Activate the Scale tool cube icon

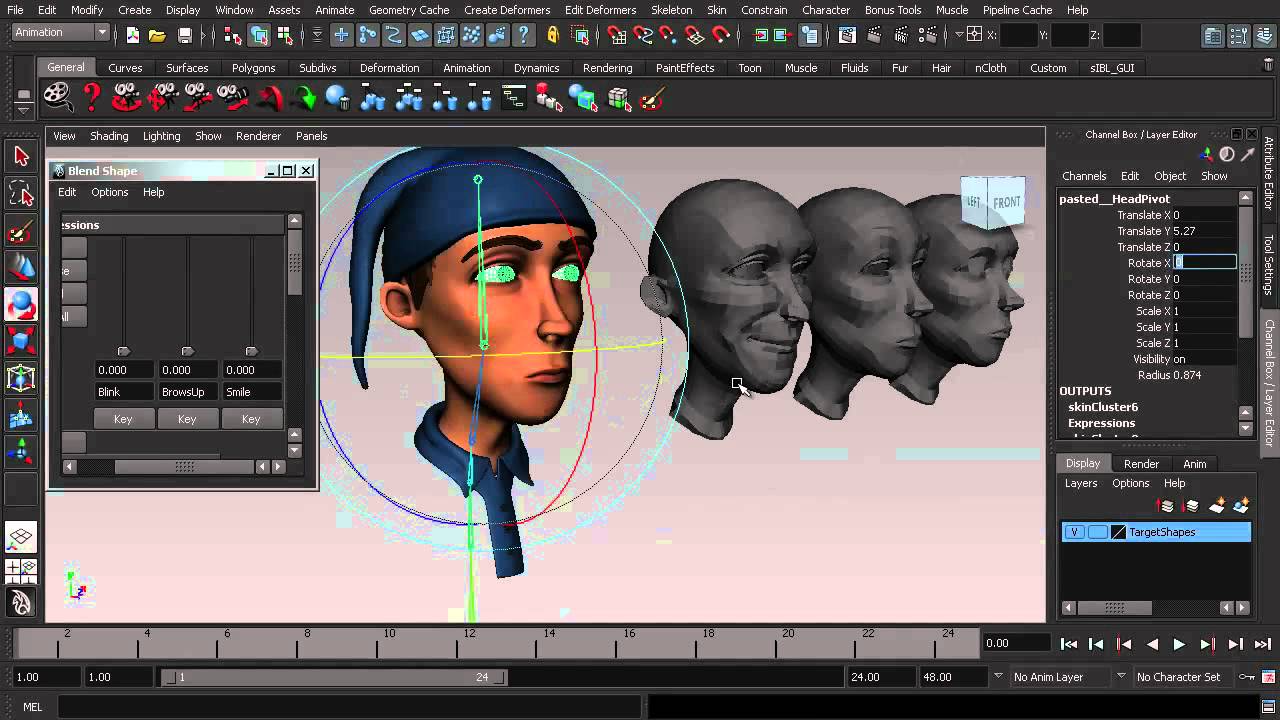pos(21,341)
